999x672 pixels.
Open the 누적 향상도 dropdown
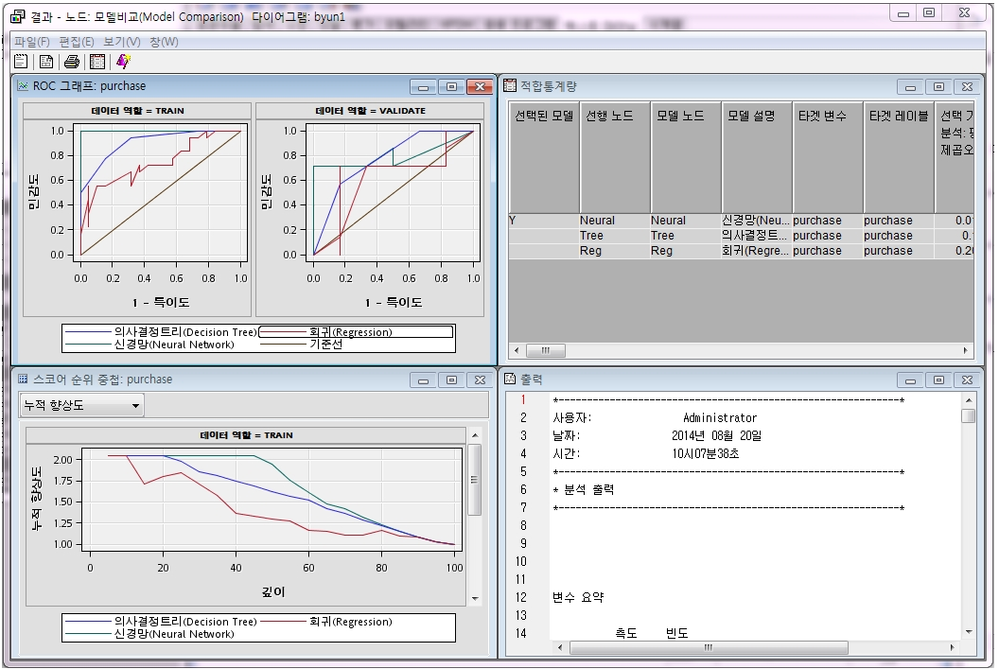(82, 405)
